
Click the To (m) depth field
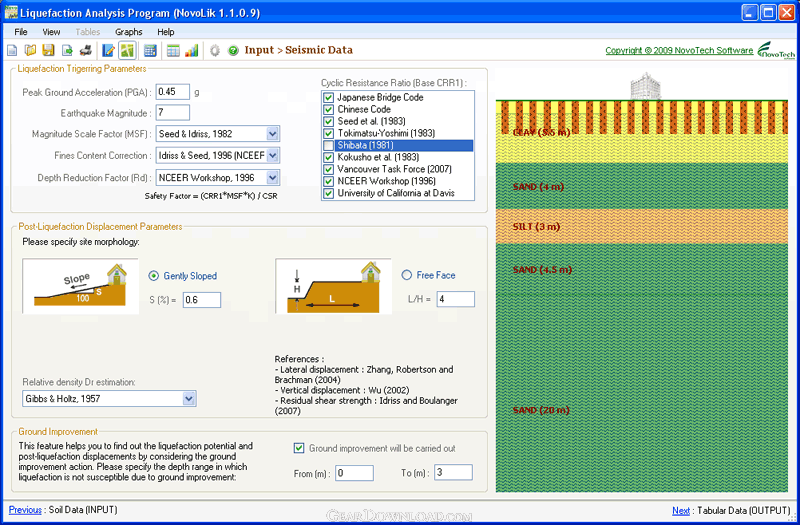point(453,472)
